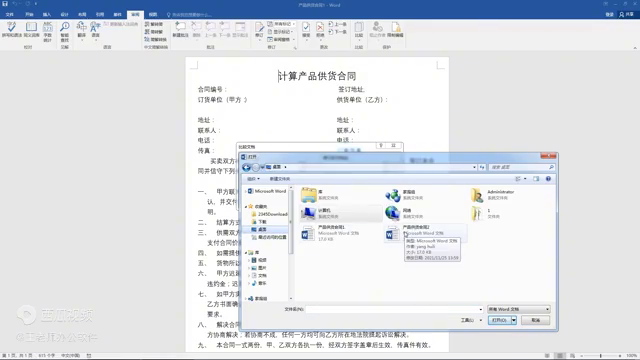The width and height of the screenshot is (640, 360).
Task: Collapse the 收藏夹 (Favorites) tree node
Action: (246, 207)
